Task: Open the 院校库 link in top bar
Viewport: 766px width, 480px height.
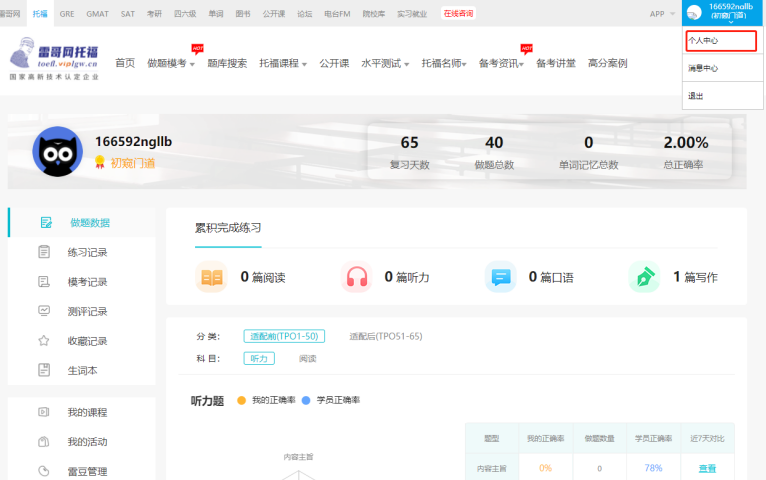Action: (374, 14)
